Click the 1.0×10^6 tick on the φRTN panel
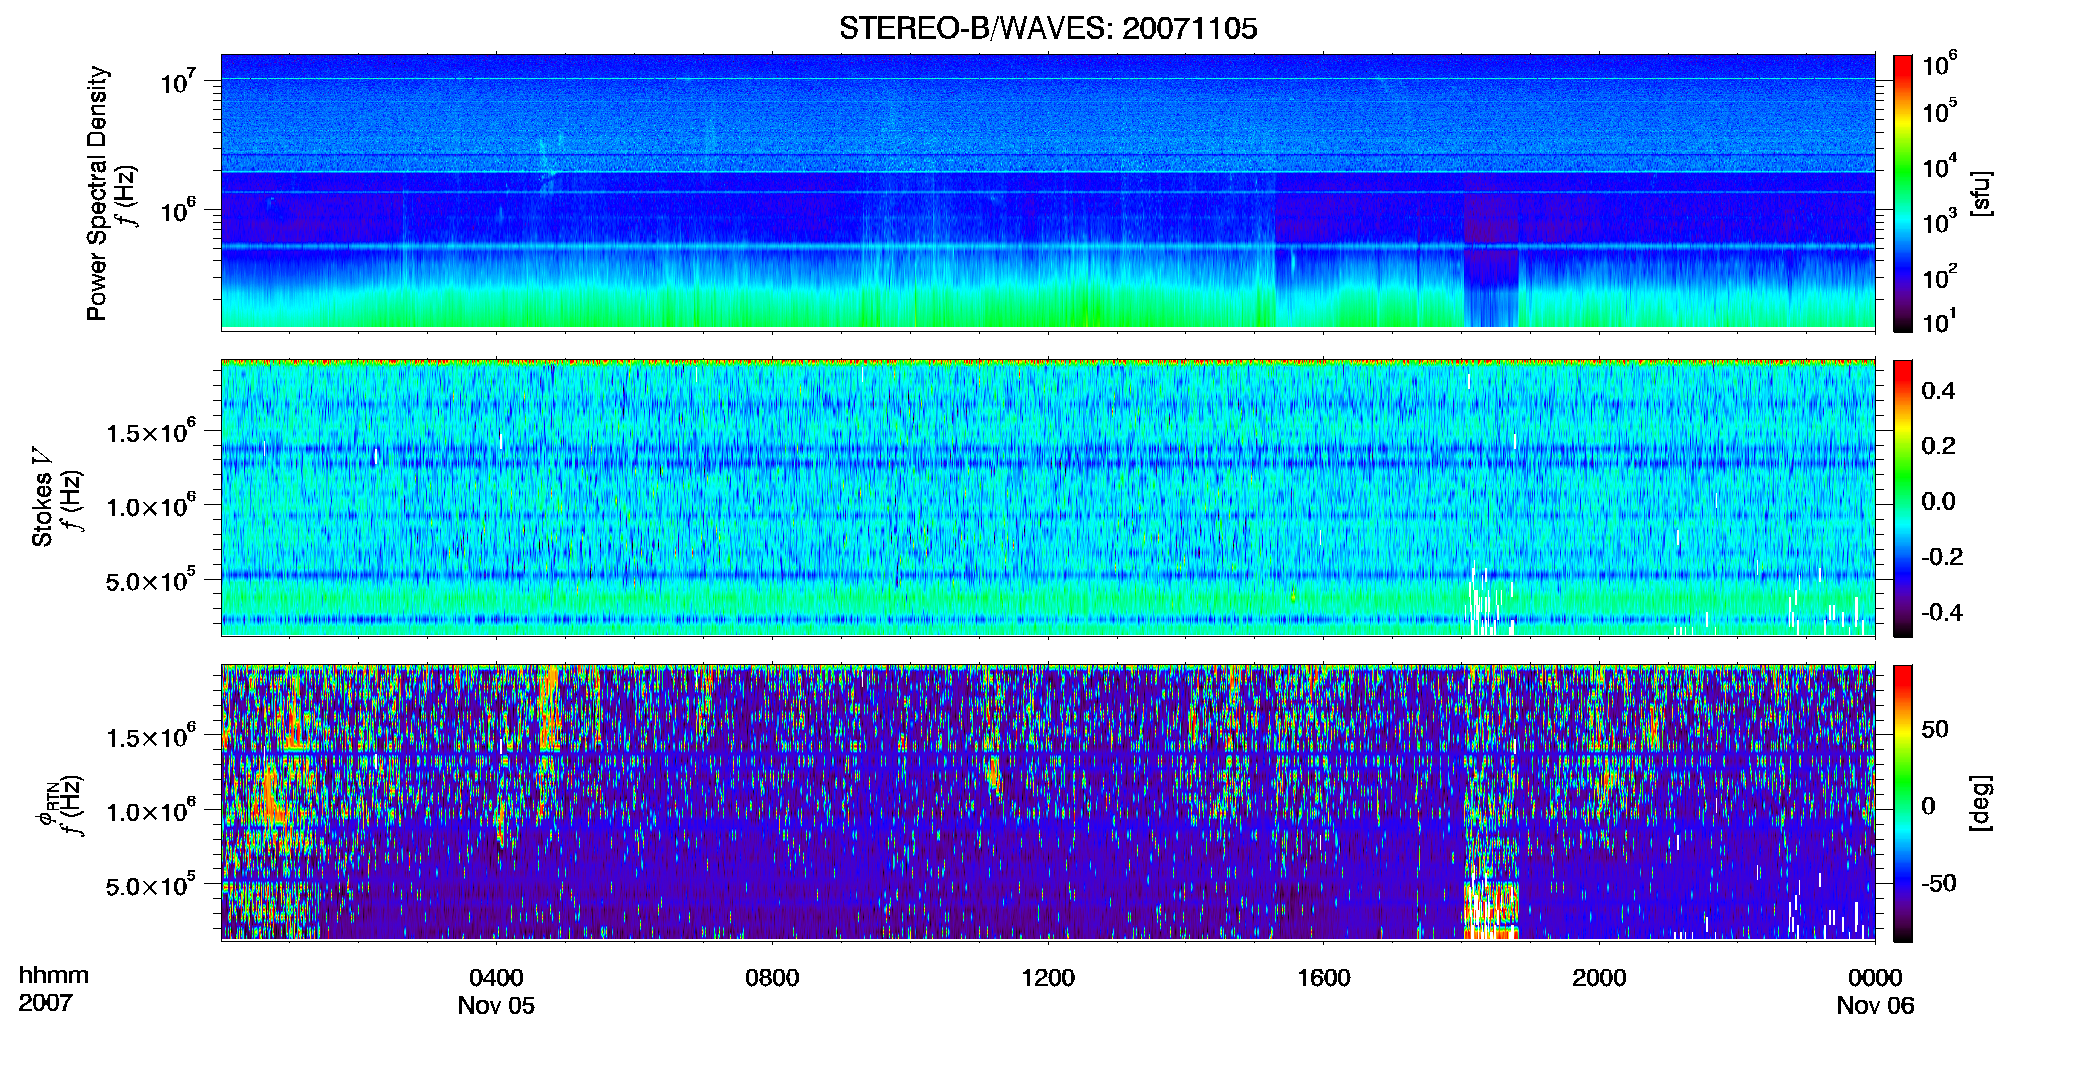Image resolution: width=2096 pixels, height=1080 pixels. click(151, 812)
